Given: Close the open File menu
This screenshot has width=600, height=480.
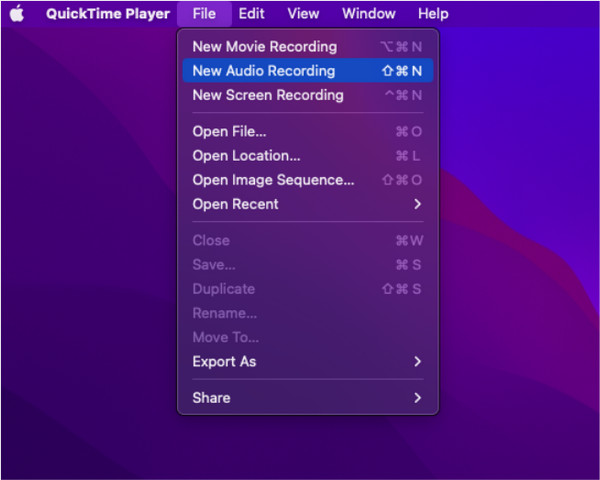Looking at the screenshot, I should pyautogui.click(x=204, y=14).
